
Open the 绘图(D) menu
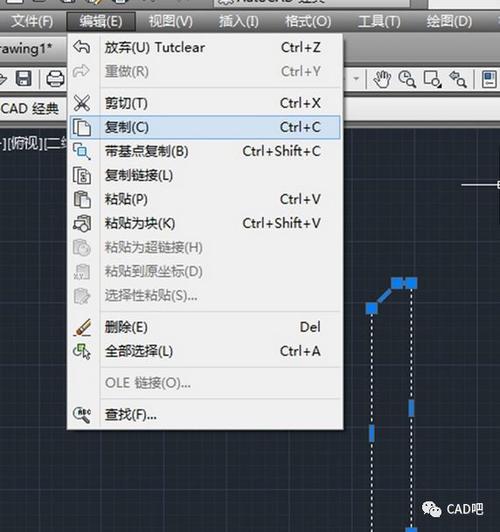coord(449,22)
